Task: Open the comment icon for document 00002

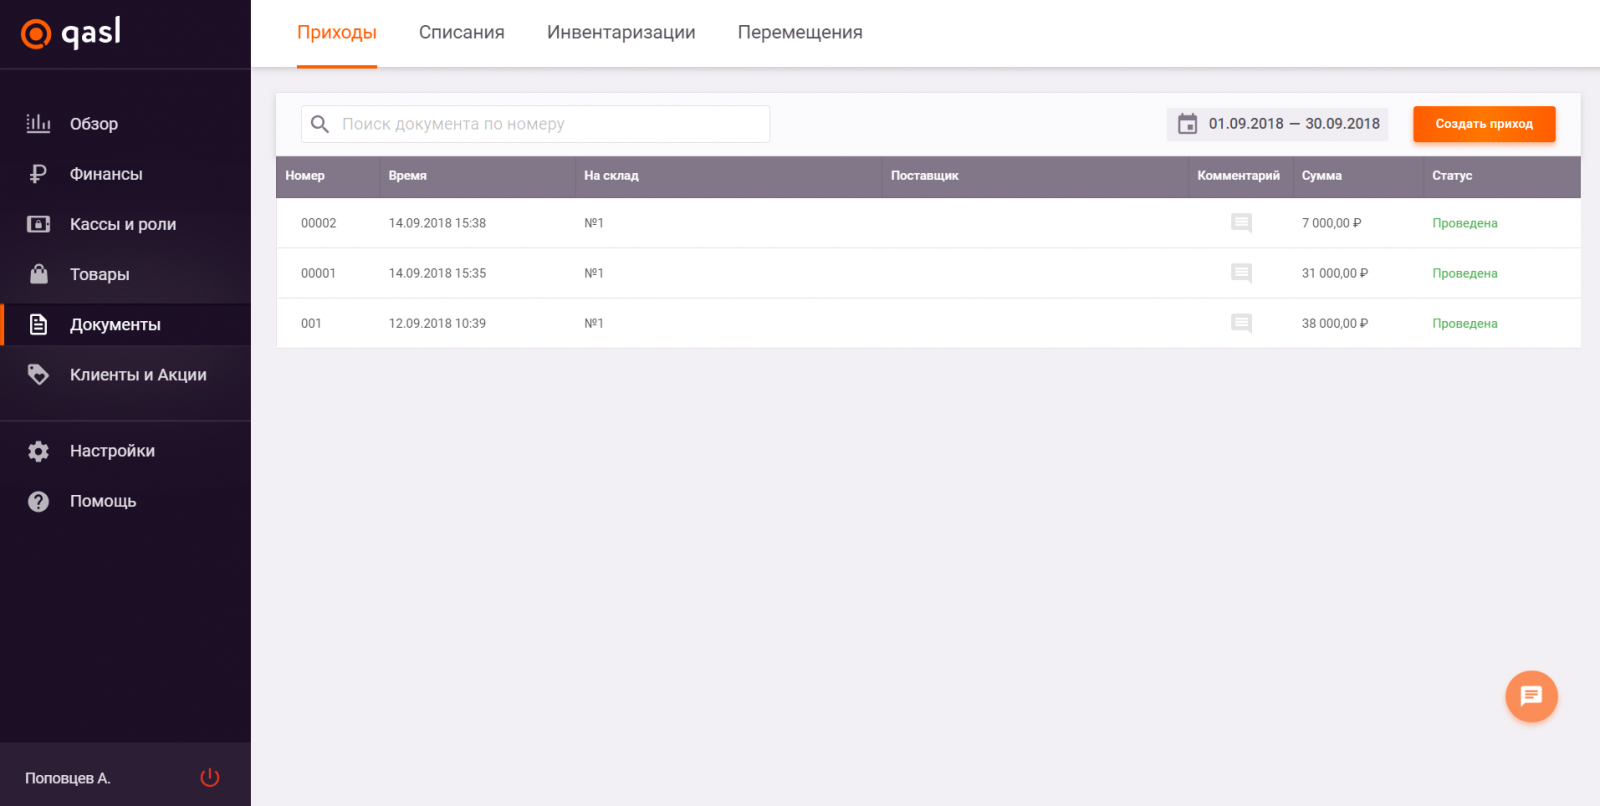Action: (x=1241, y=223)
